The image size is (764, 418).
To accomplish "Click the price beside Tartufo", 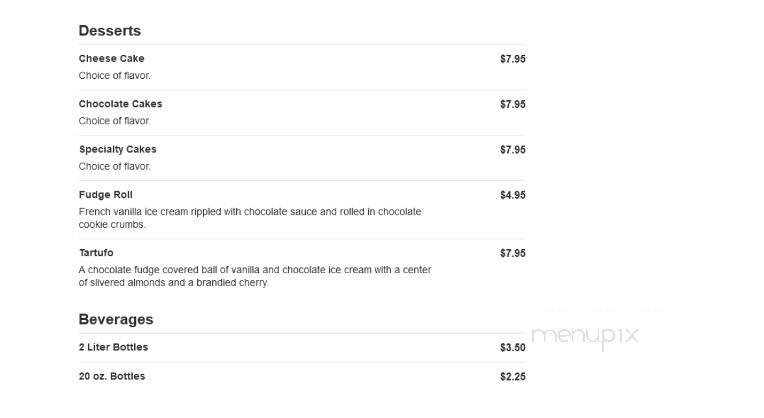I will [512, 253].
